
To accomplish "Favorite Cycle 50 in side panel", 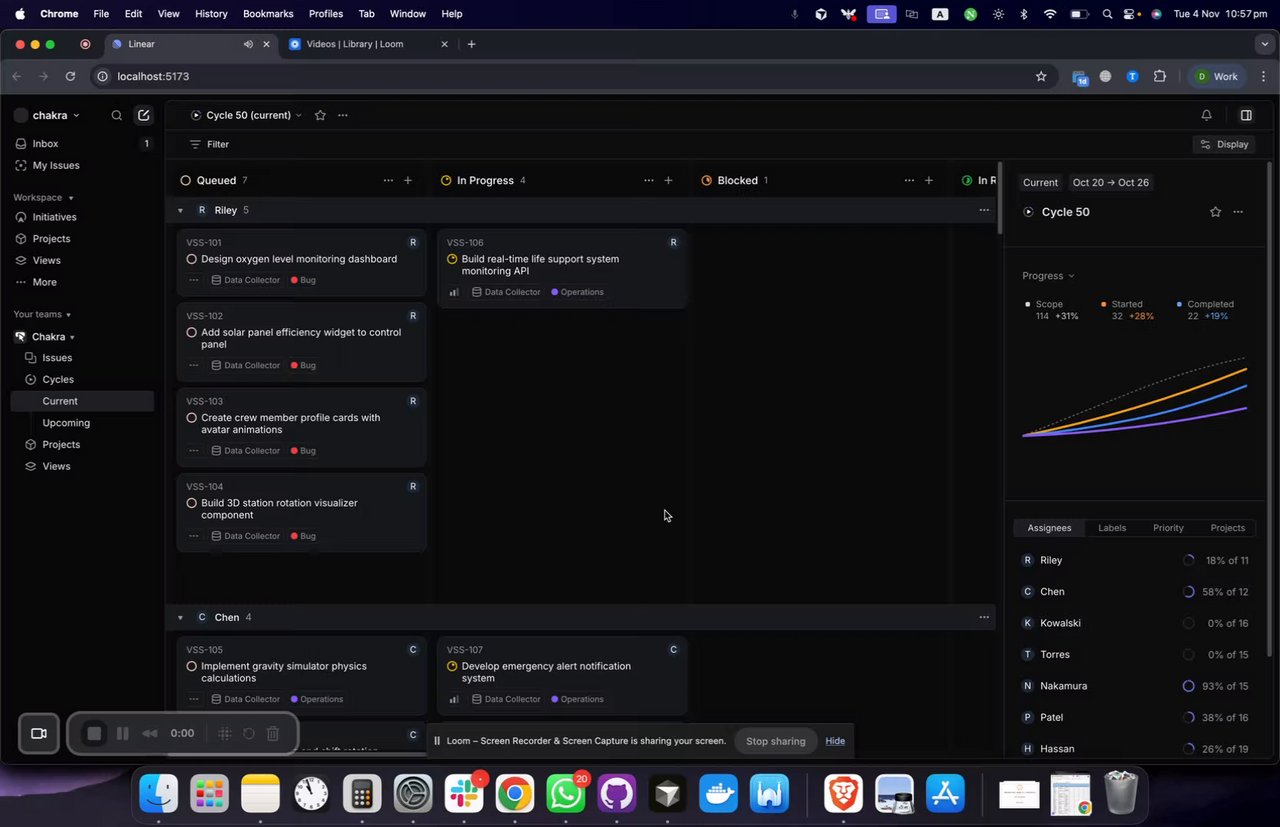I will point(1215,212).
